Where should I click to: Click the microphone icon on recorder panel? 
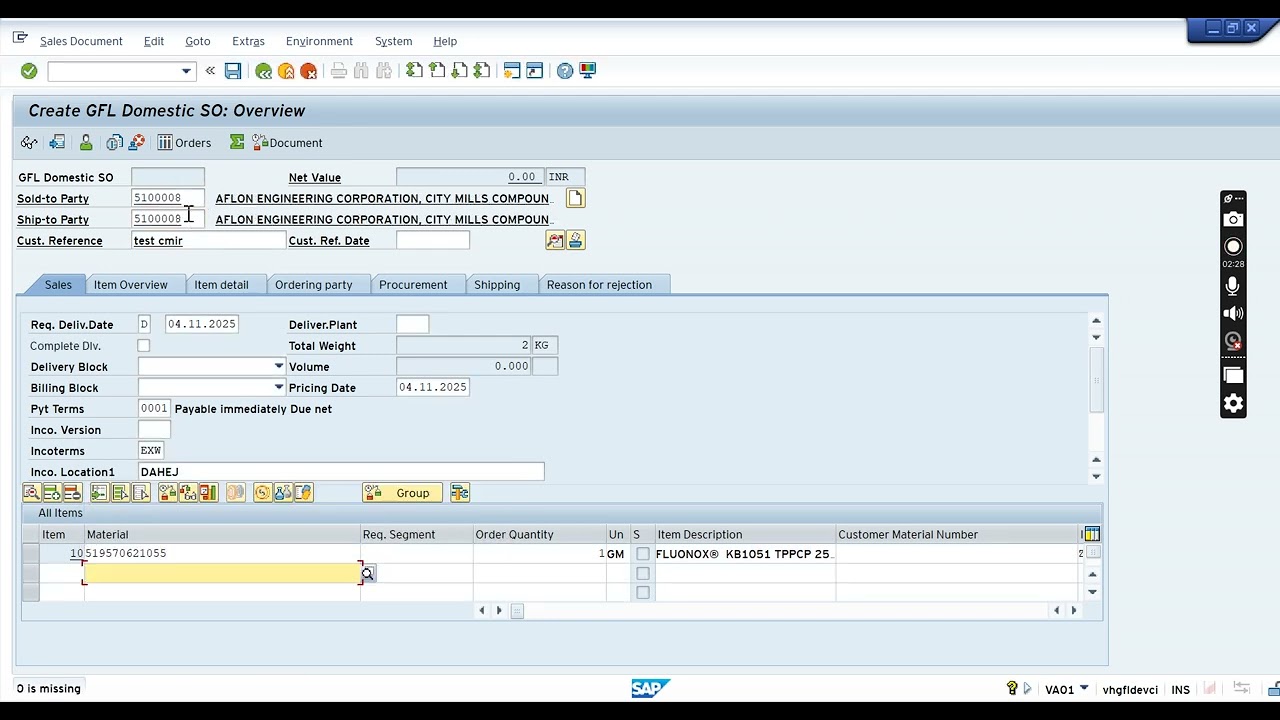(x=1233, y=286)
